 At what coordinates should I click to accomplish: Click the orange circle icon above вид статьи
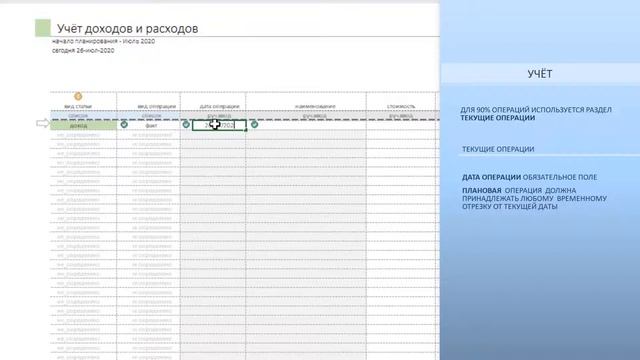coord(78,96)
